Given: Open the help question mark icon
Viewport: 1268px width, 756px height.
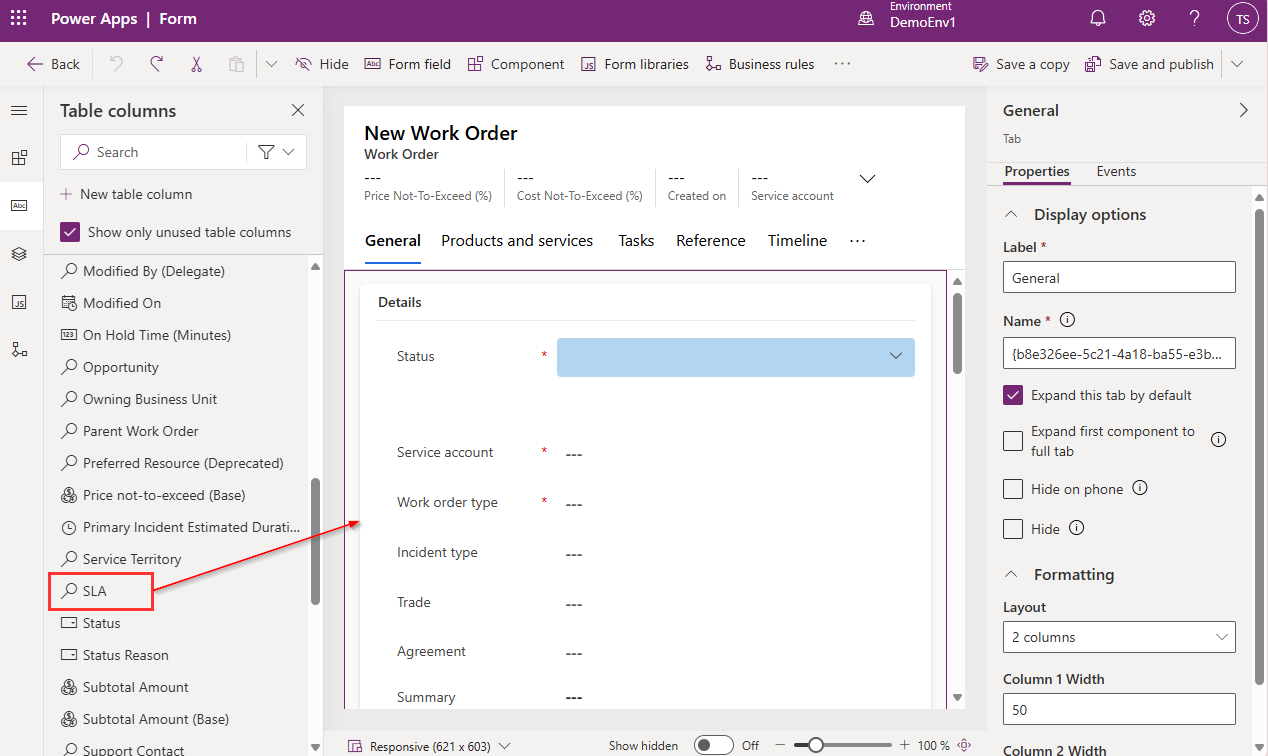Looking at the screenshot, I should coord(1195,19).
